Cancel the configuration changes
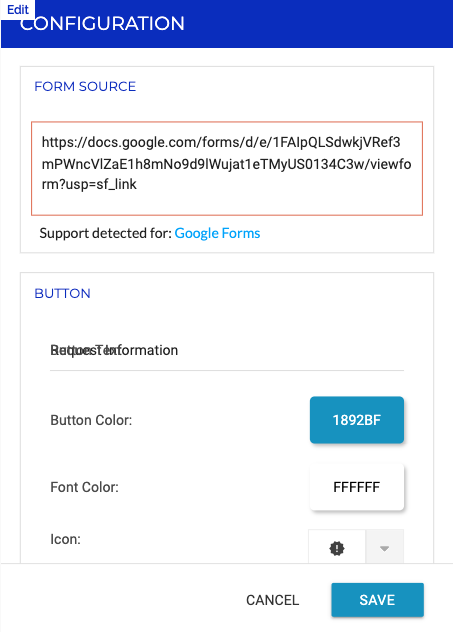 pos(272,600)
